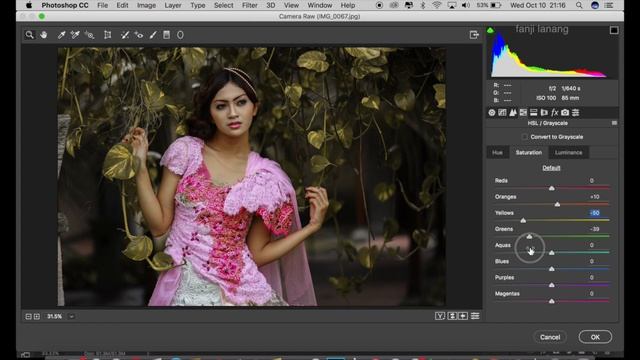Viewport: 640px width, 360px height.
Task: Select the Color Sampler tool
Action: [x=75, y=35]
